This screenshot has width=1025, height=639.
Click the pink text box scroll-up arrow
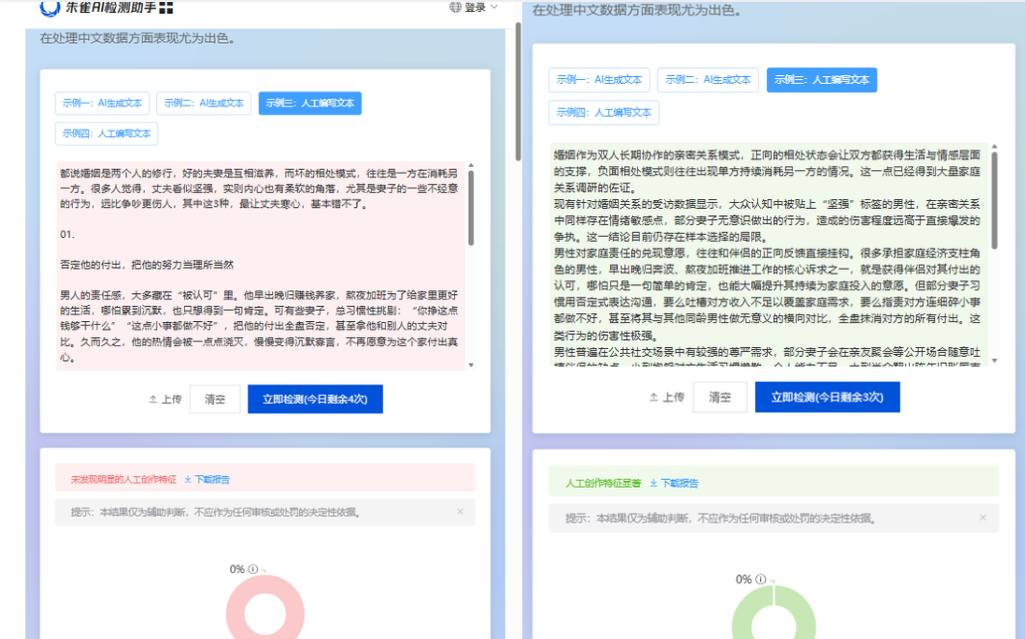471,165
